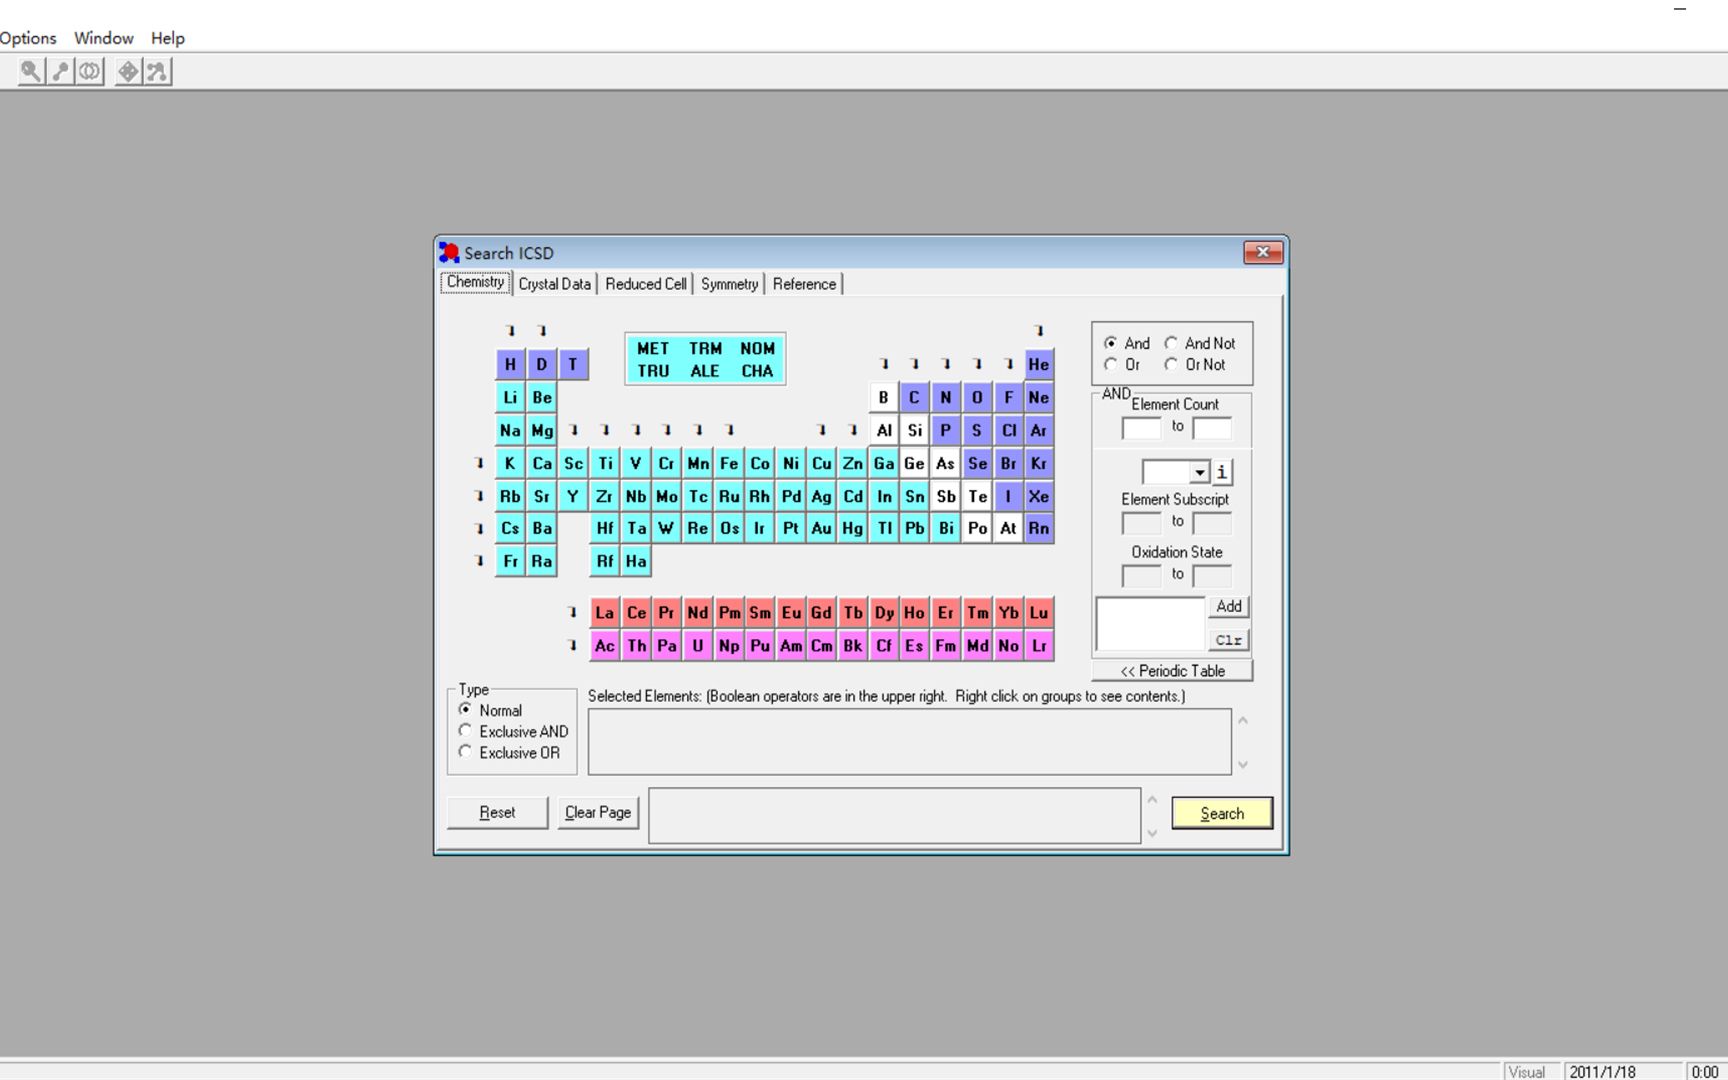1728x1080 pixels.
Task: Click the magnifier search toolbar icon
Action: point(31,72)
